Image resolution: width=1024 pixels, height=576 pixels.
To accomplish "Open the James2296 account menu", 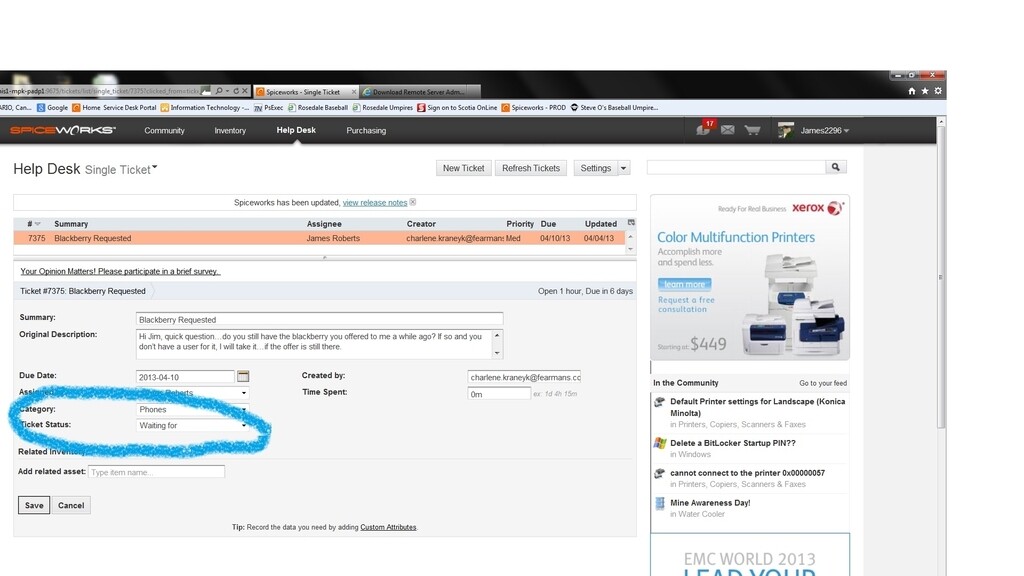I will (x=823, y=129).
